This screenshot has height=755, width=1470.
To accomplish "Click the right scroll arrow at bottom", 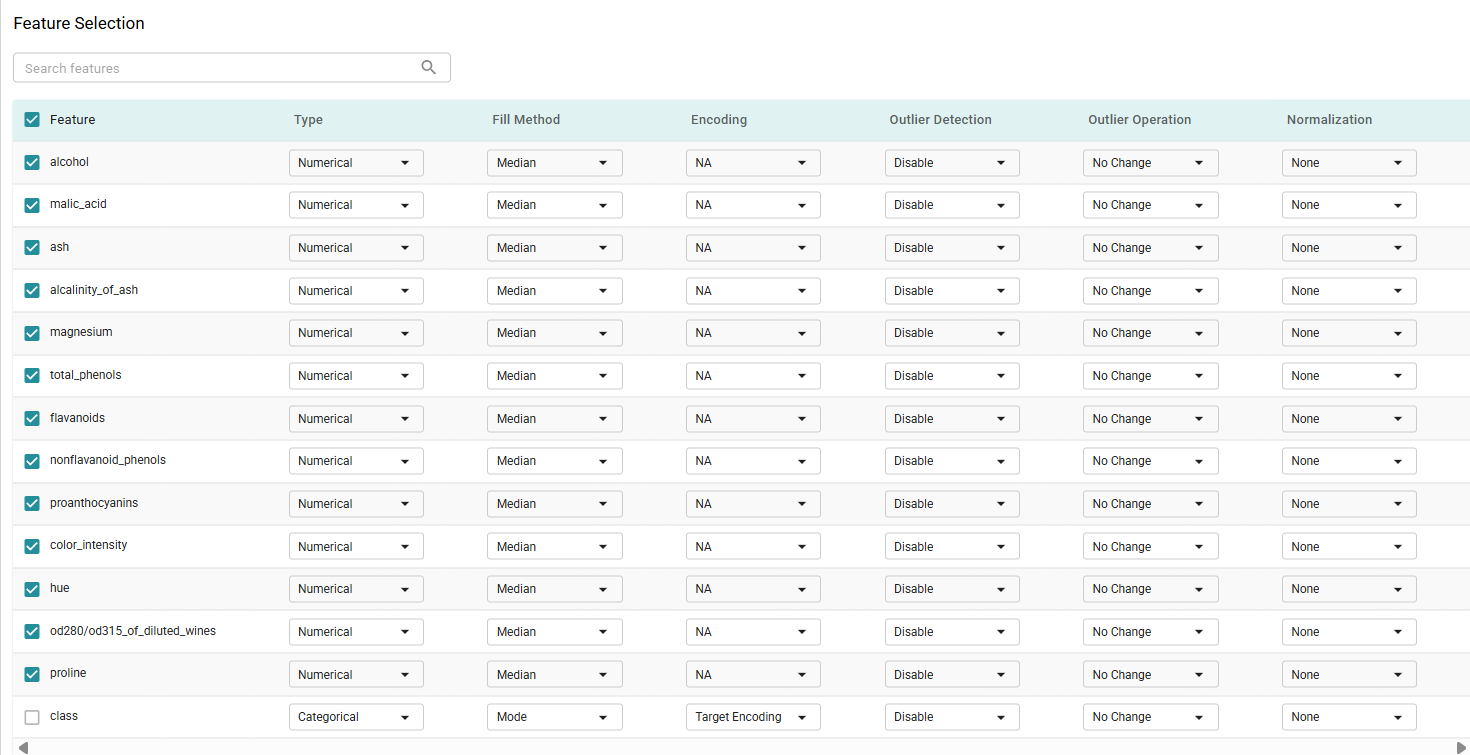I will (x=1461, y=747).
